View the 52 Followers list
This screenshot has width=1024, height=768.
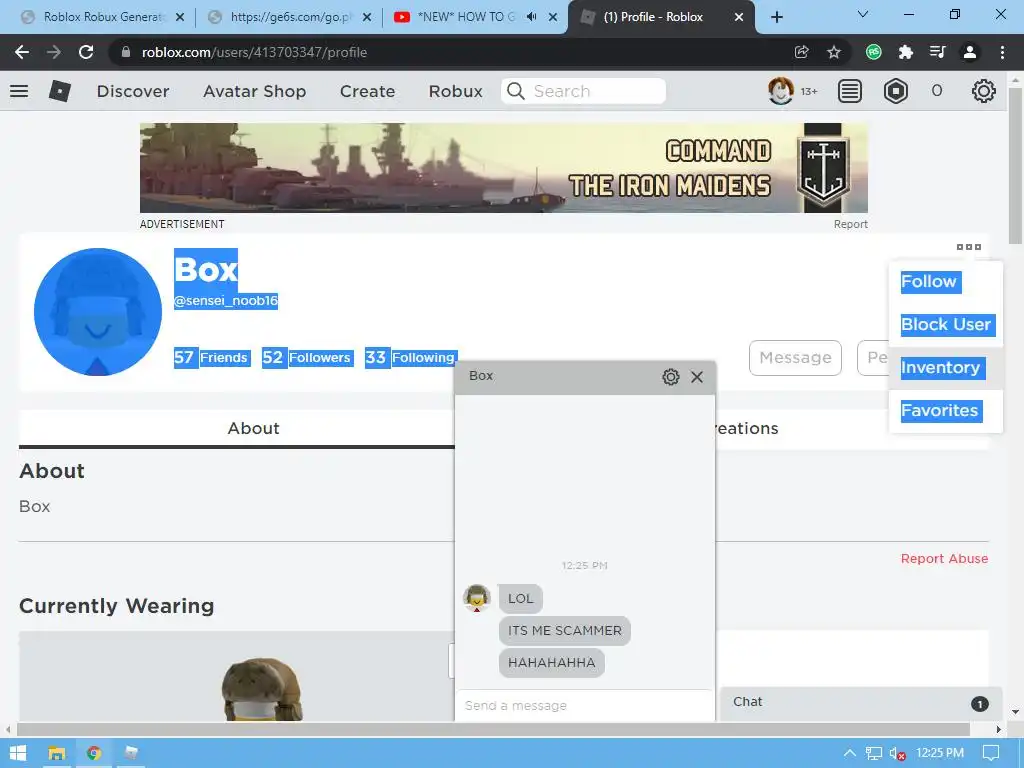click(x=308, y=357)
